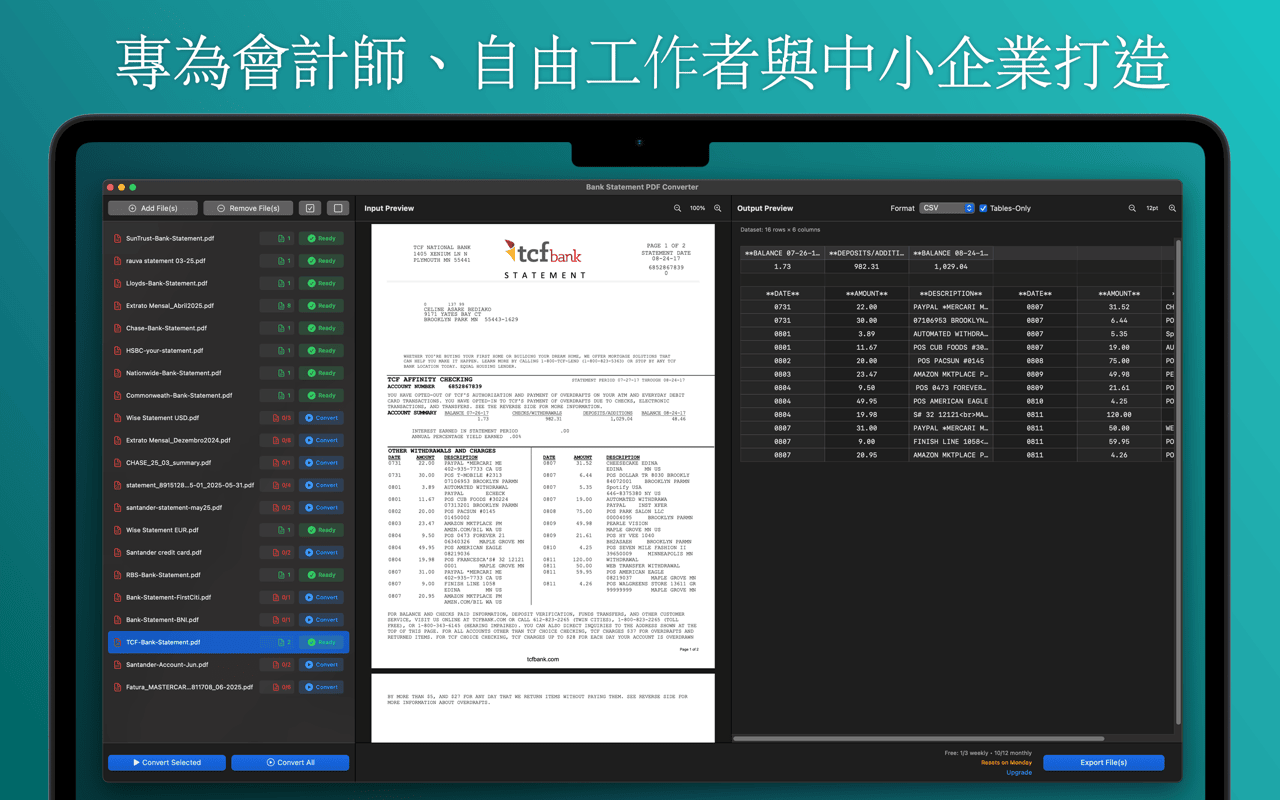
Task: Select HSBC-your-statement.pdf file
Action: point(228,350)
